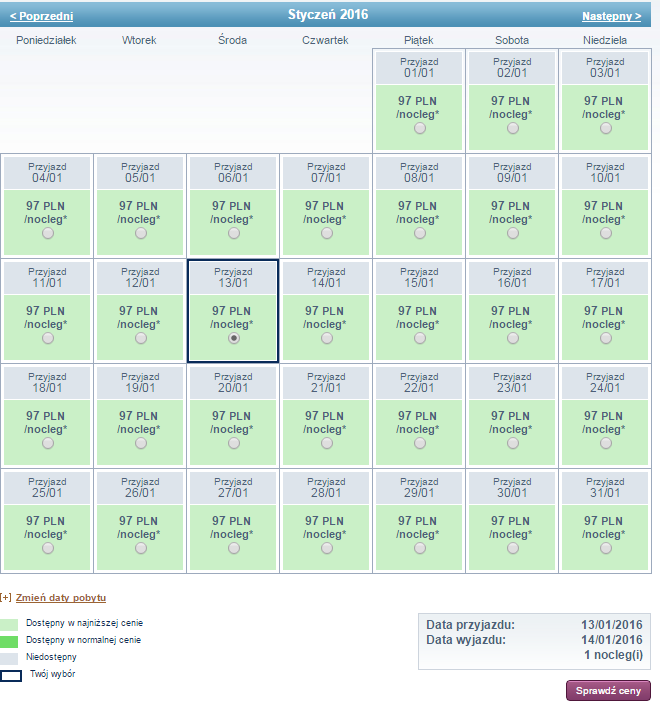The height and width of the screenshot is (703, 660).
Task: Choose the 31/01 arrival radio button
Action: point(606,548)
